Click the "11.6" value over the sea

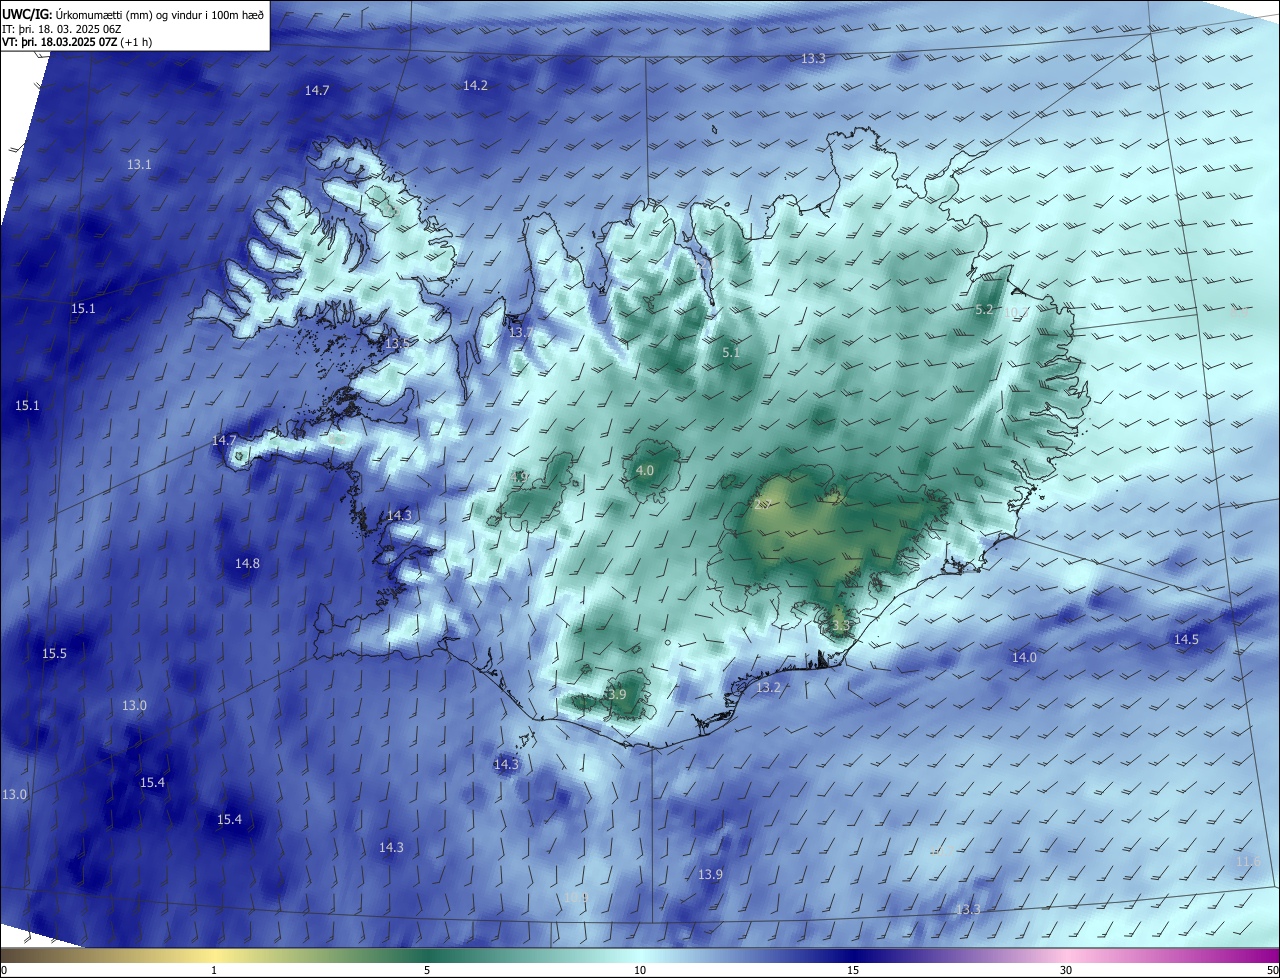(1247, 862)
